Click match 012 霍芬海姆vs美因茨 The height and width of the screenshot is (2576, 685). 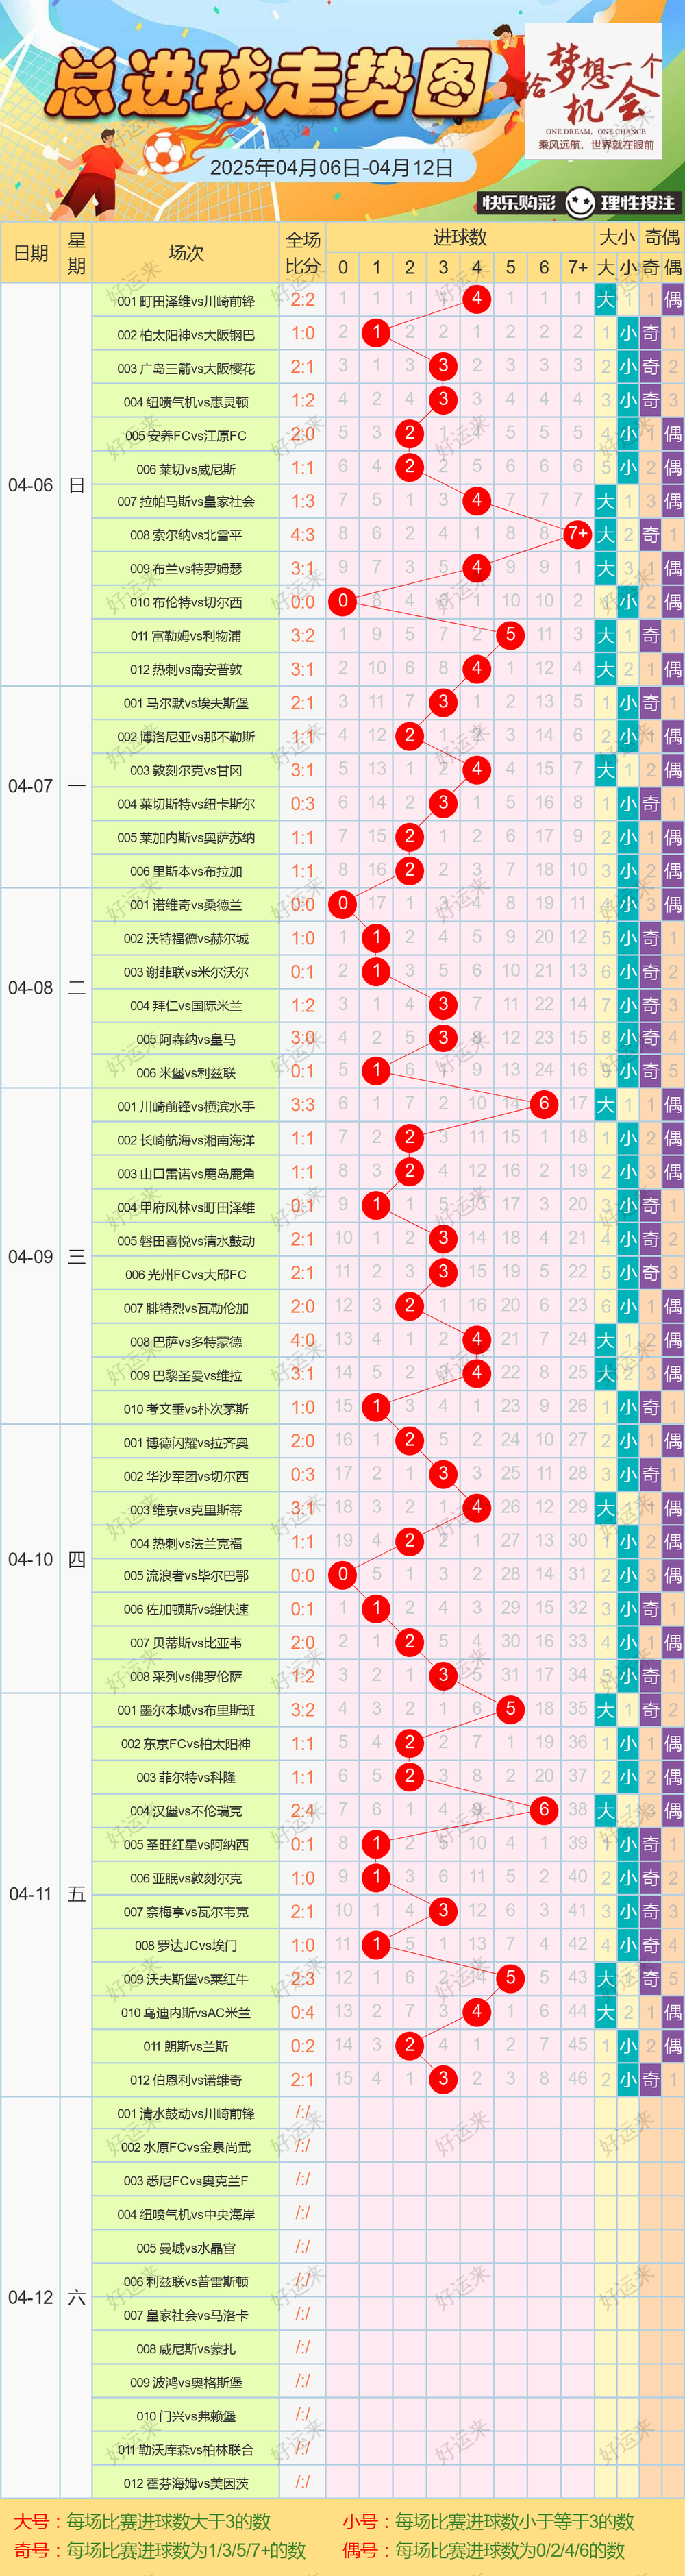pos(186,2483)
